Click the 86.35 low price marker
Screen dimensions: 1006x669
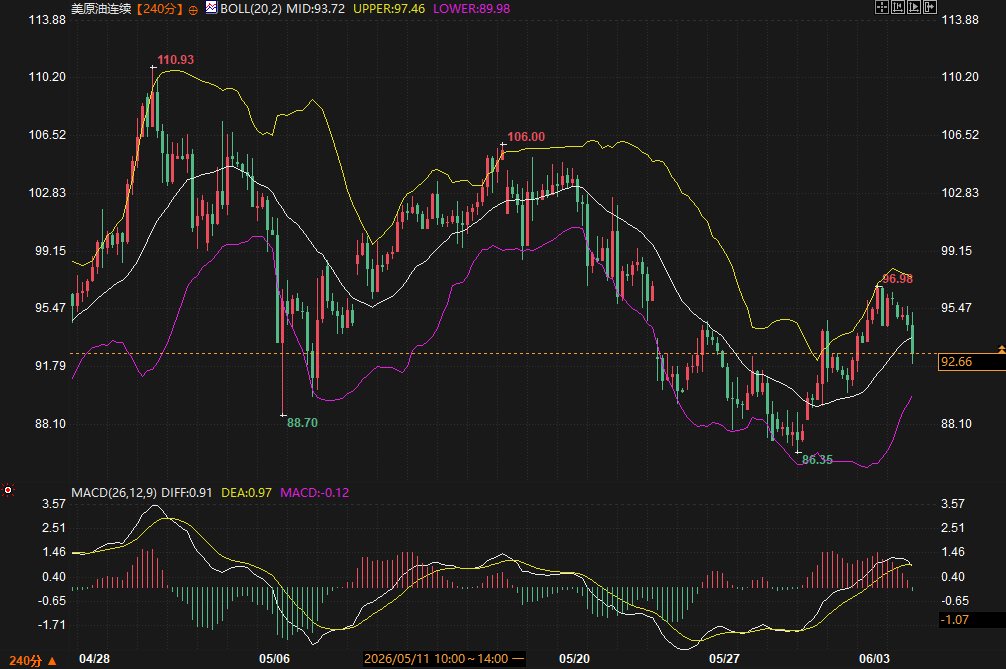click(x=817, y=459)
